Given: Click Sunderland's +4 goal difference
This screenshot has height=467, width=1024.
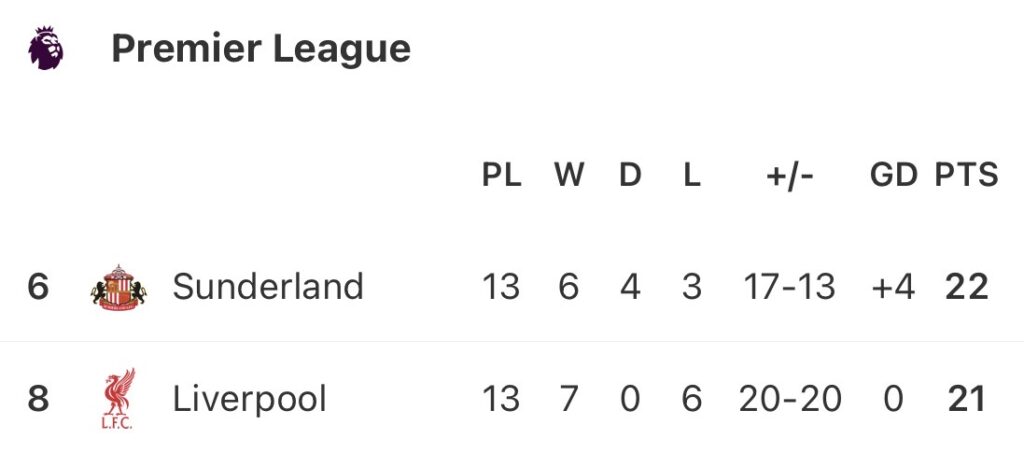Looking at the screenshot, I should tap(893, 287).
